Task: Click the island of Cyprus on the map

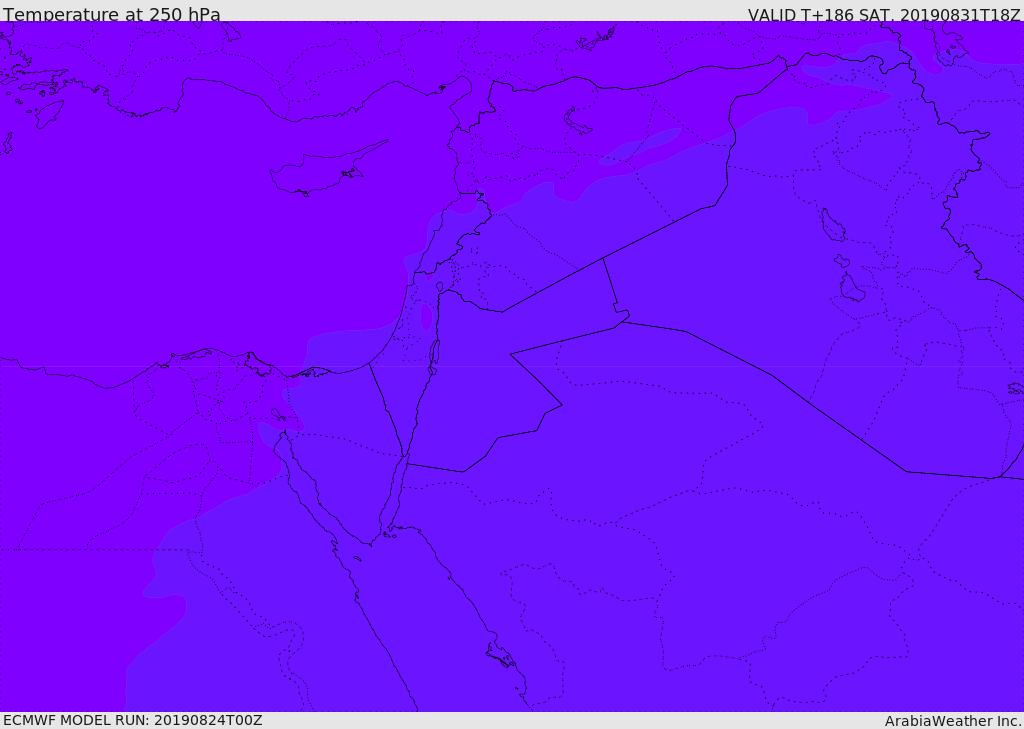Action: click(320, 169)
